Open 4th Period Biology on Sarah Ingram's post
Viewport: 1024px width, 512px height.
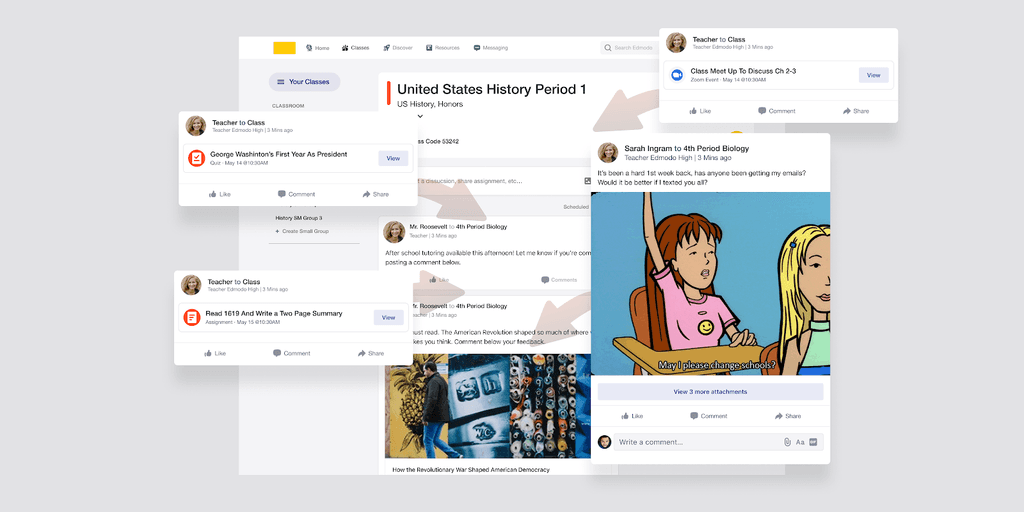pos(716,148)
